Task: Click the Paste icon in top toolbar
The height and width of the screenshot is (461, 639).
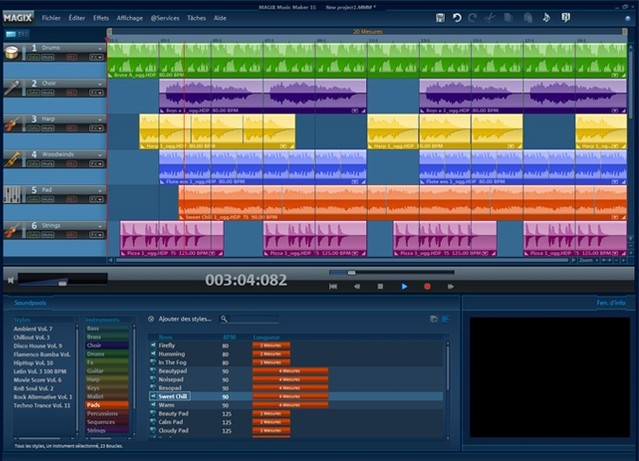Action: (x=528, y=18)
